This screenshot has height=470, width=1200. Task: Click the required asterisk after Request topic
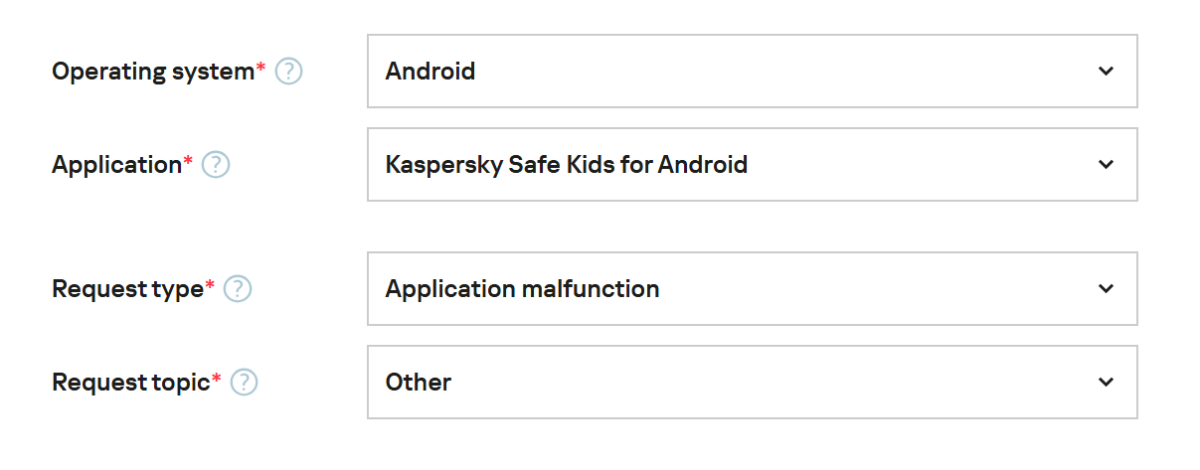pyautogui.click(x=216, y=378)
